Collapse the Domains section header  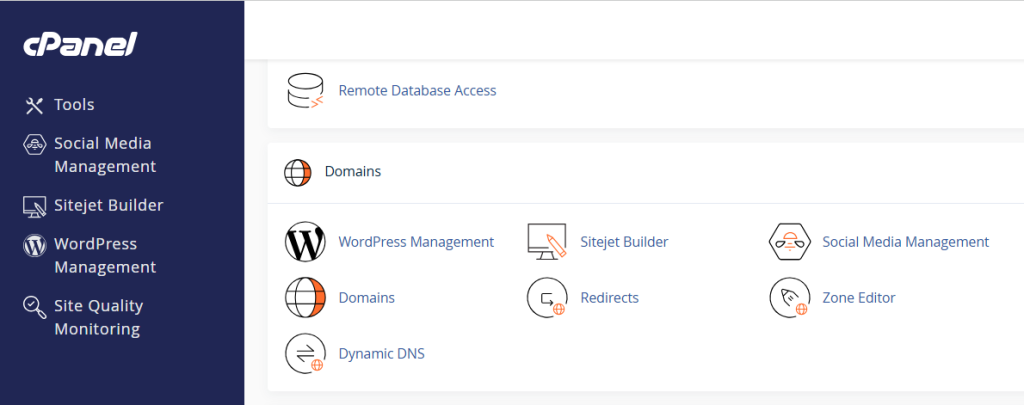pyautogui.click(x=352, y=172)
